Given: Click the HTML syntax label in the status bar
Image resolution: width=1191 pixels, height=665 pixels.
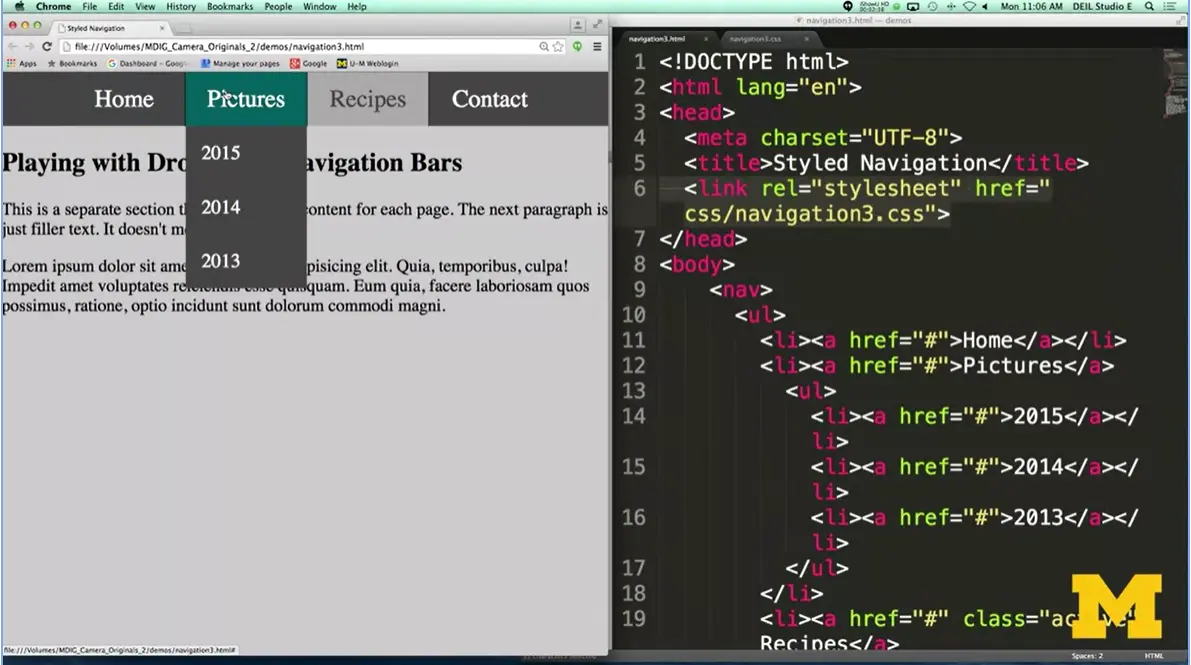Looking at the screenshot, I should [1154, 656].
